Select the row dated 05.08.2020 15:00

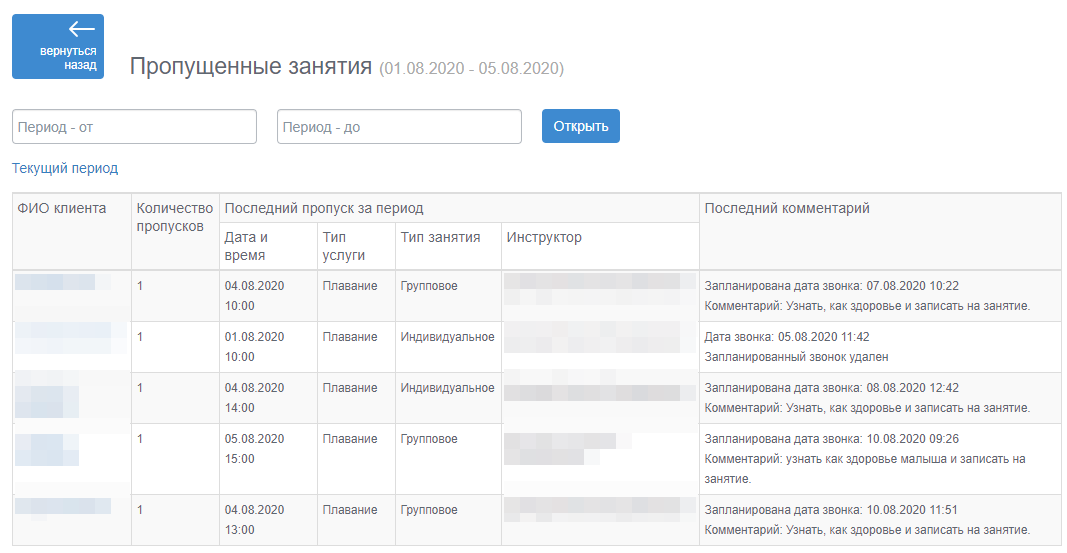[536, 459]
